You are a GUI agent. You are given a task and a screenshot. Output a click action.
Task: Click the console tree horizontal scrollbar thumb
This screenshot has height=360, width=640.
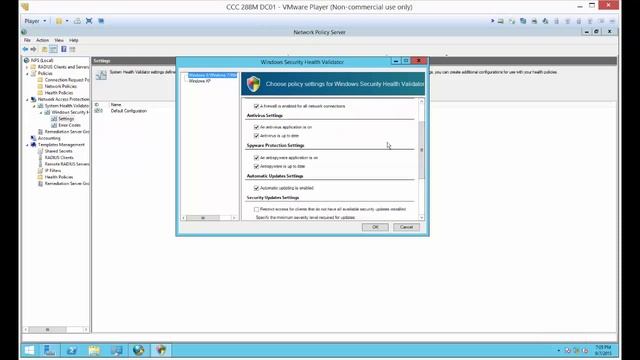(x=47, y=329)
